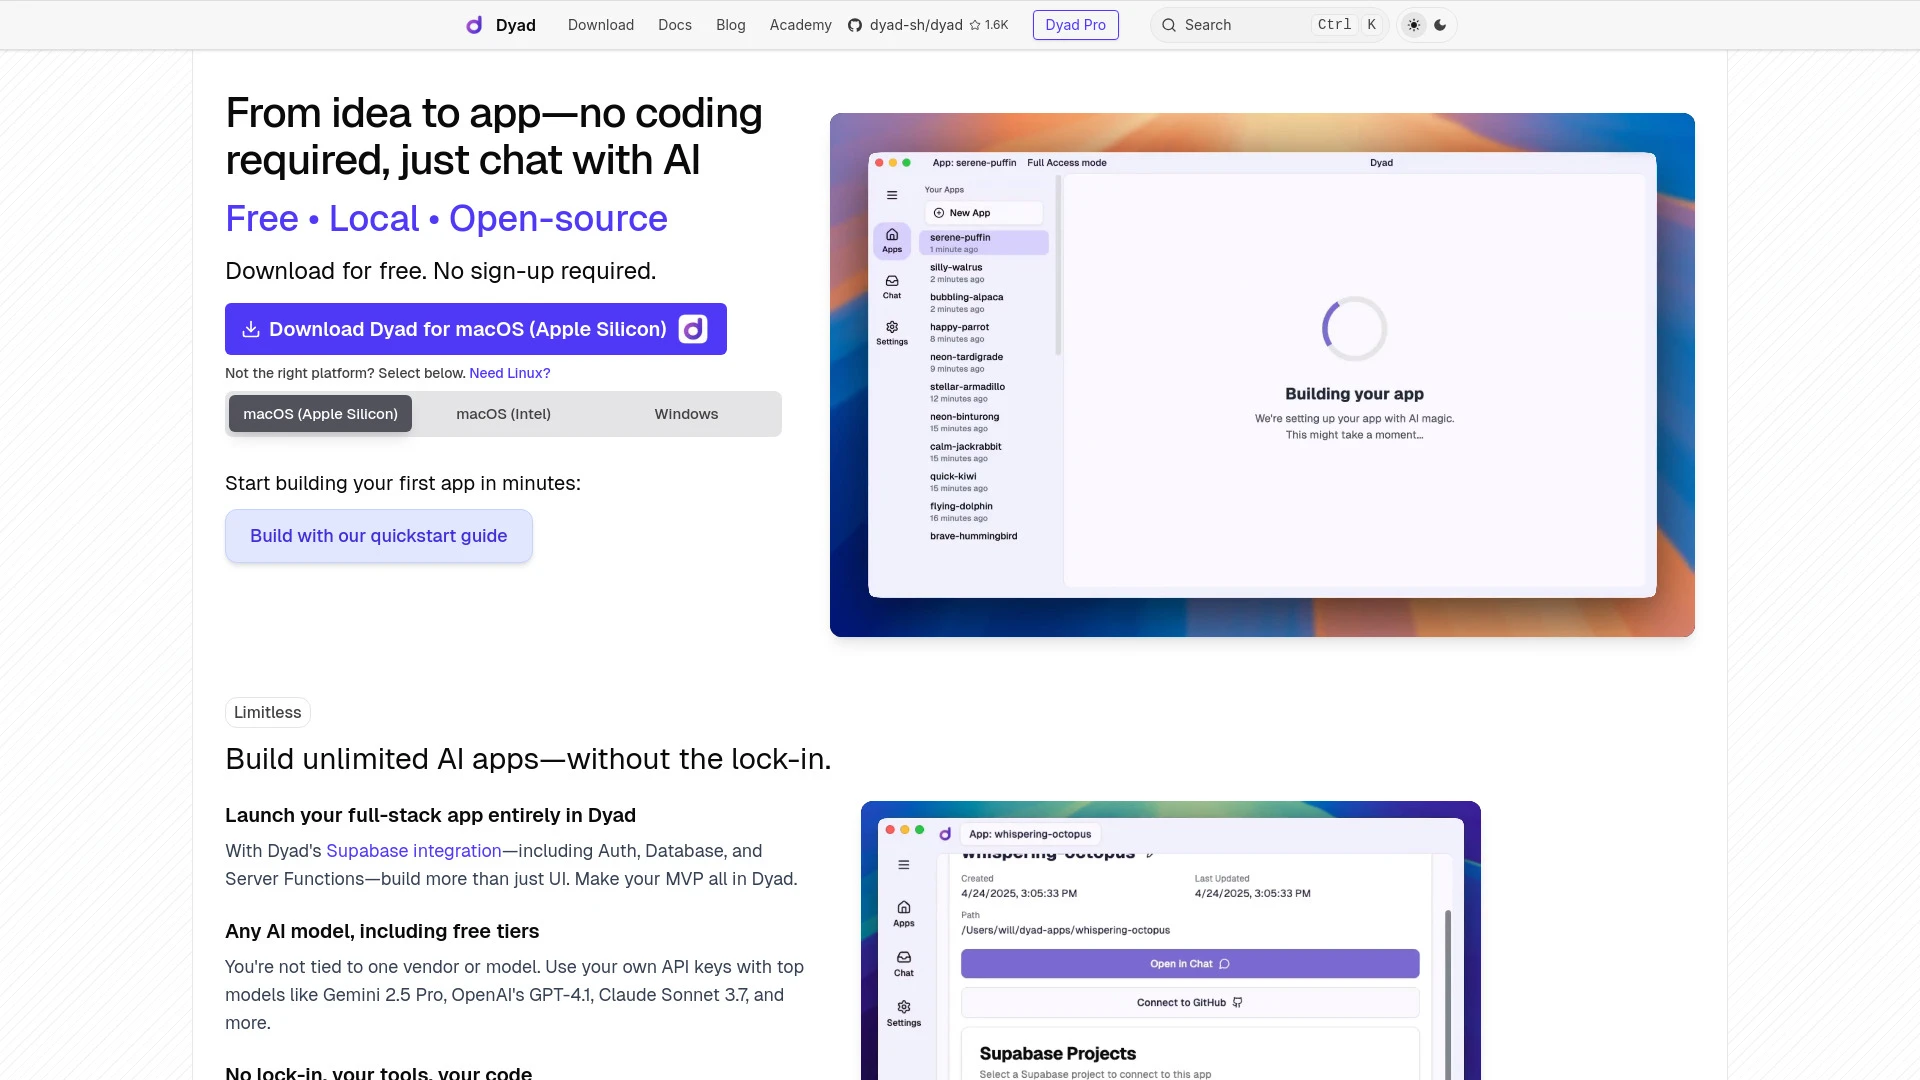Open the Docs page from the navbar
Screen dimensions: 1920x1080
tap(674, 25)
